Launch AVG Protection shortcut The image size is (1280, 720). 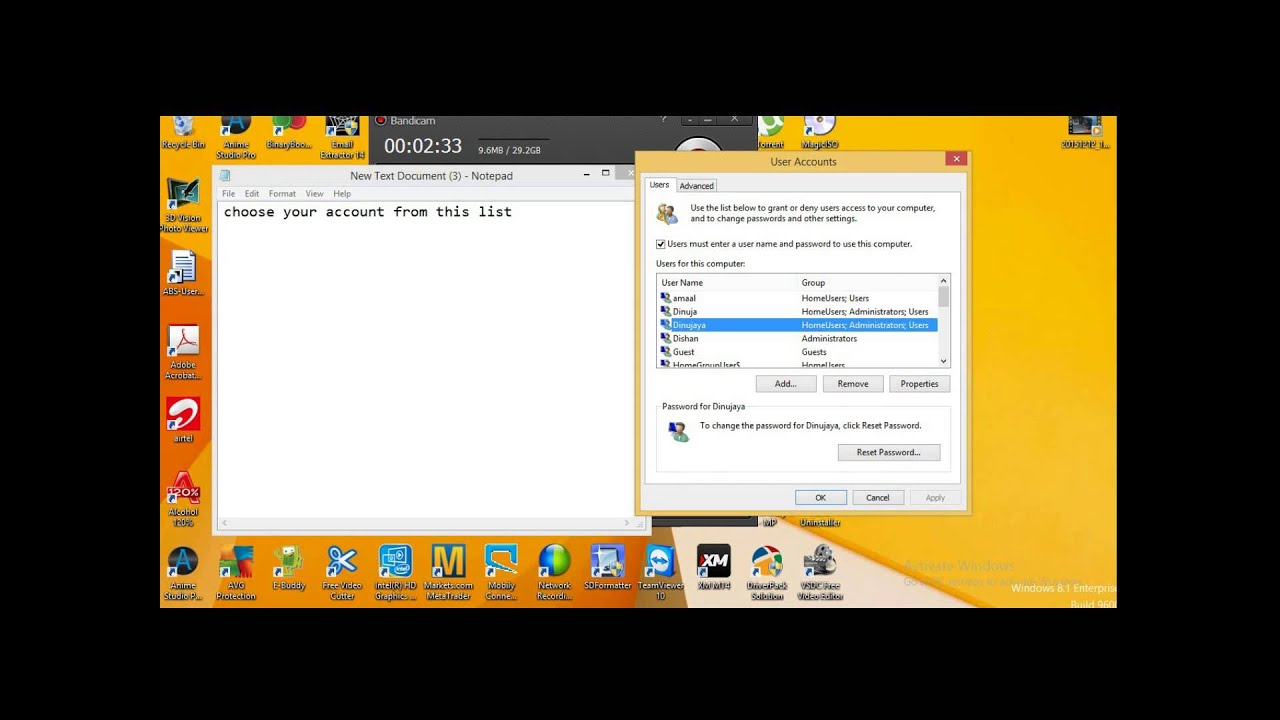[236, 573]
